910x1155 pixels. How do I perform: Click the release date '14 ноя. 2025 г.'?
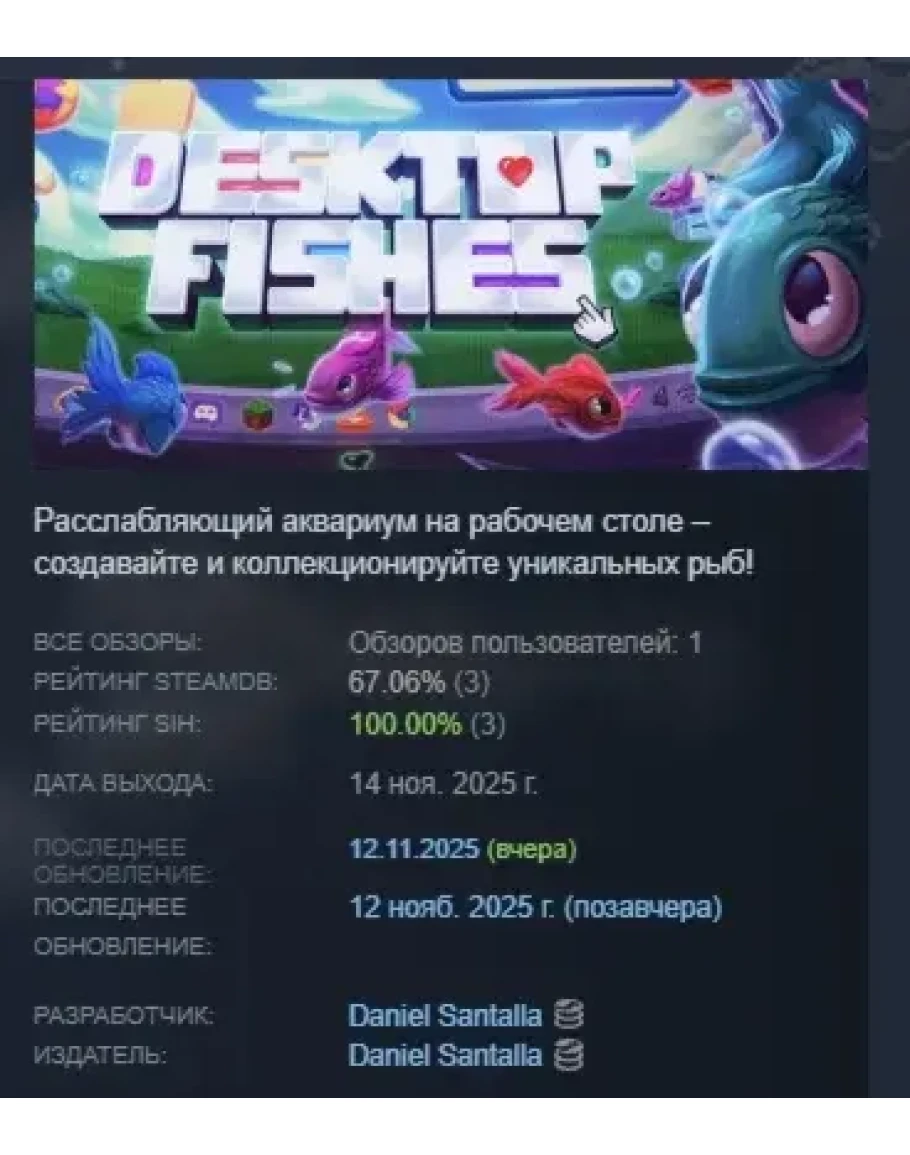click(x=444, y=783)
